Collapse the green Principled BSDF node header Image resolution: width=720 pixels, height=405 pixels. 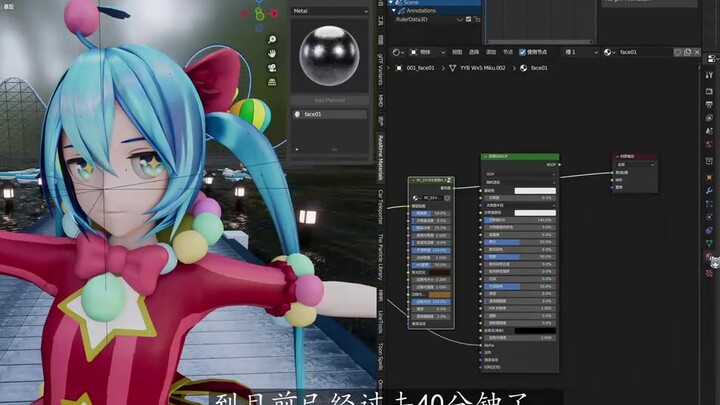click(x=486, y=157)
